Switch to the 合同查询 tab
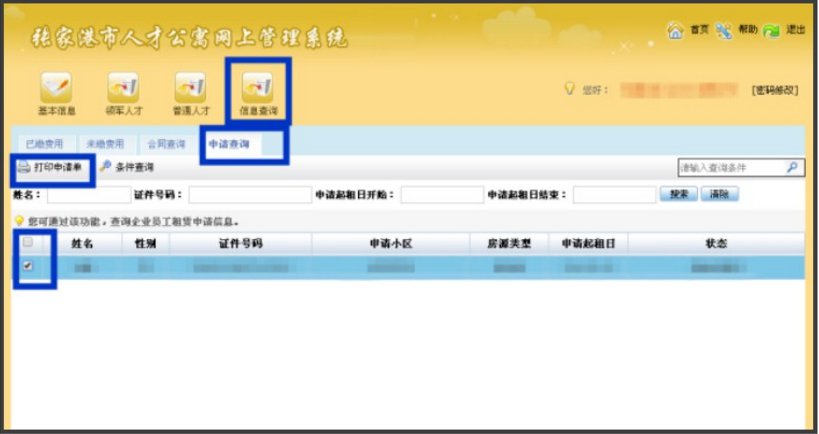819x434 pixels. (165, 144)
